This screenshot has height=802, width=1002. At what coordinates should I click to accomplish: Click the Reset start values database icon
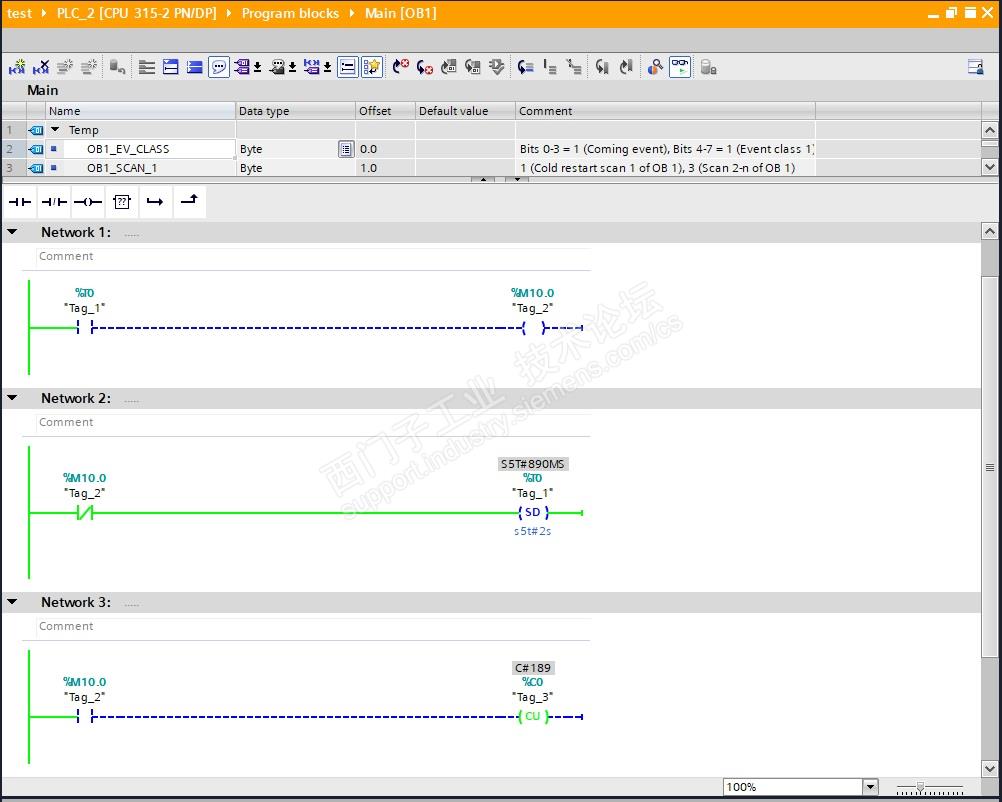(x=118, y=66)
